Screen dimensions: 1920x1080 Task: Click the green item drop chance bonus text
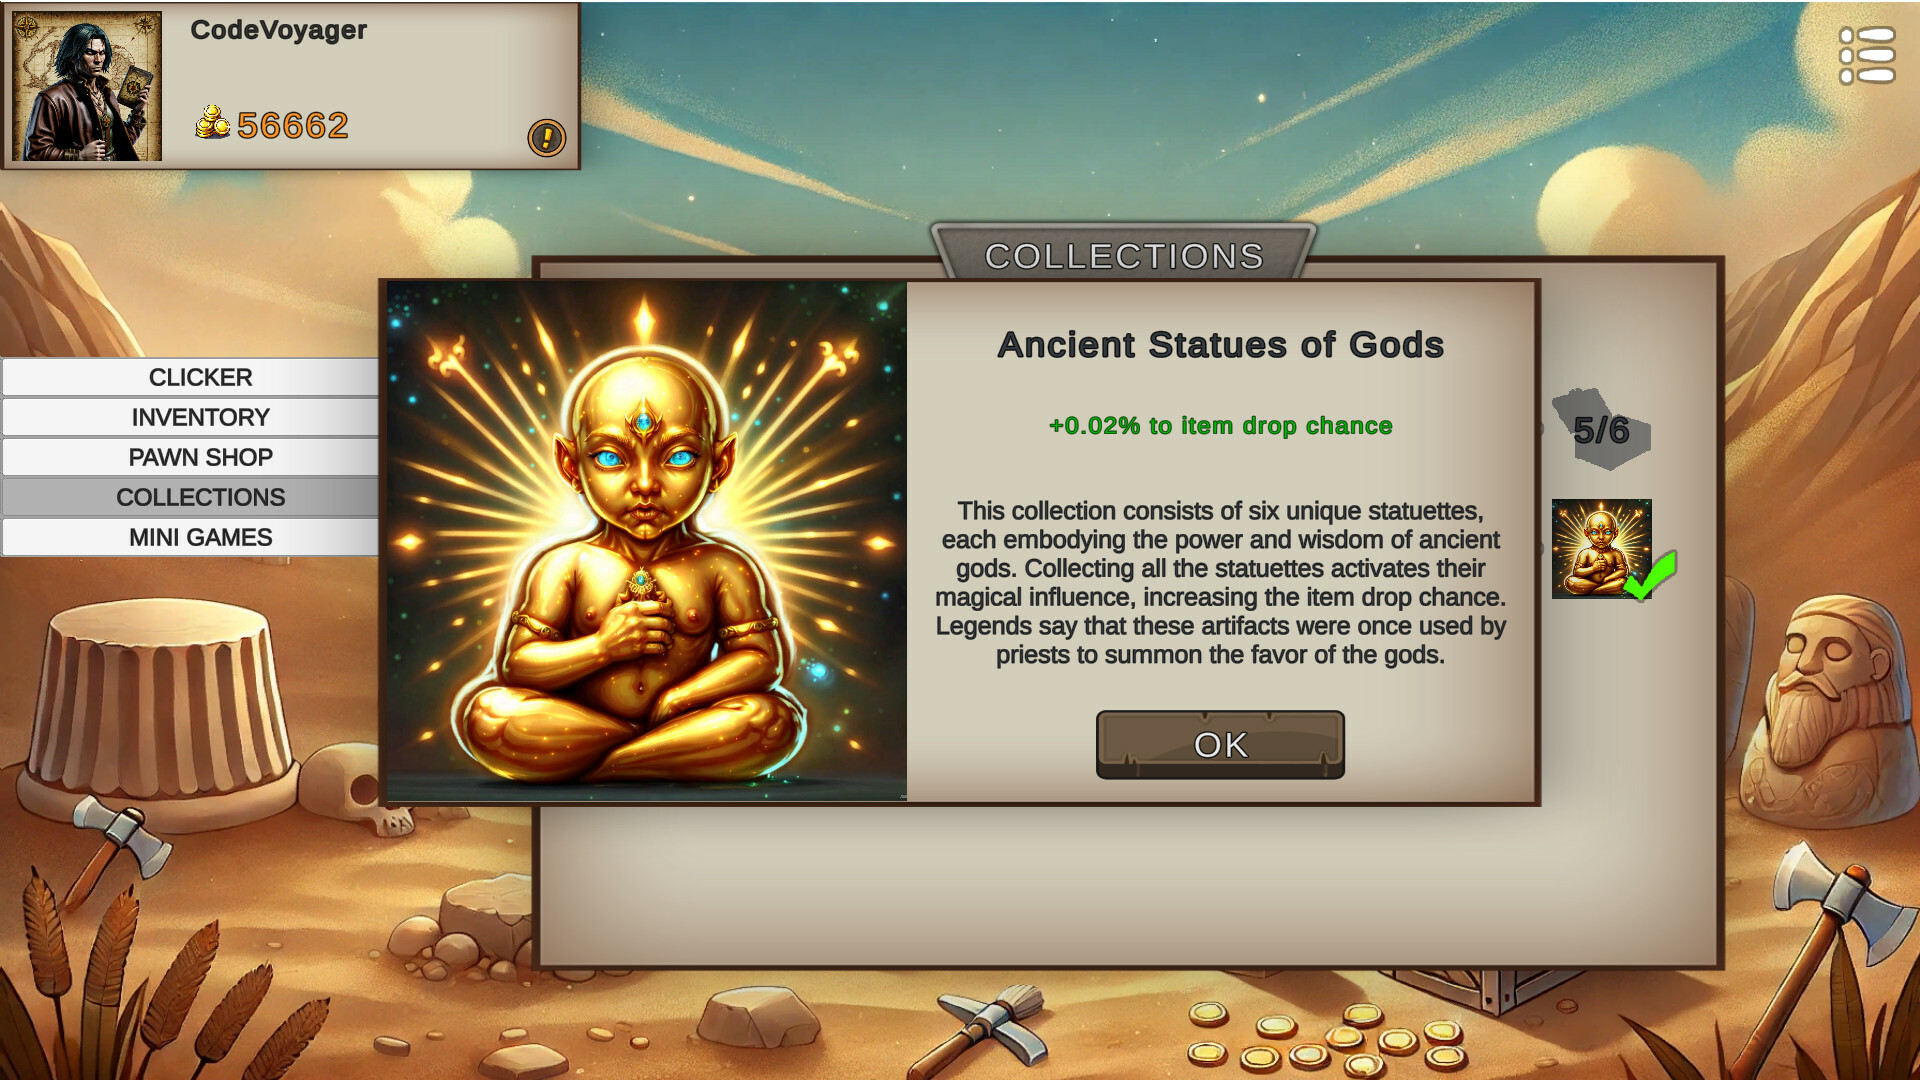click(x=1220, y=426)
